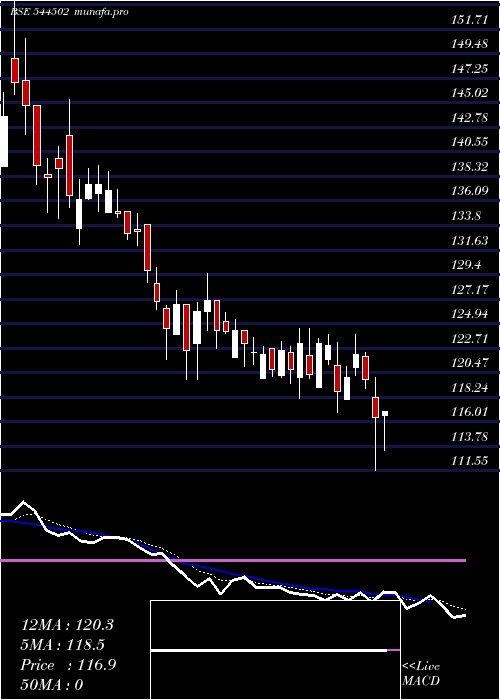Click the price label 149.48

coord(470,44)
